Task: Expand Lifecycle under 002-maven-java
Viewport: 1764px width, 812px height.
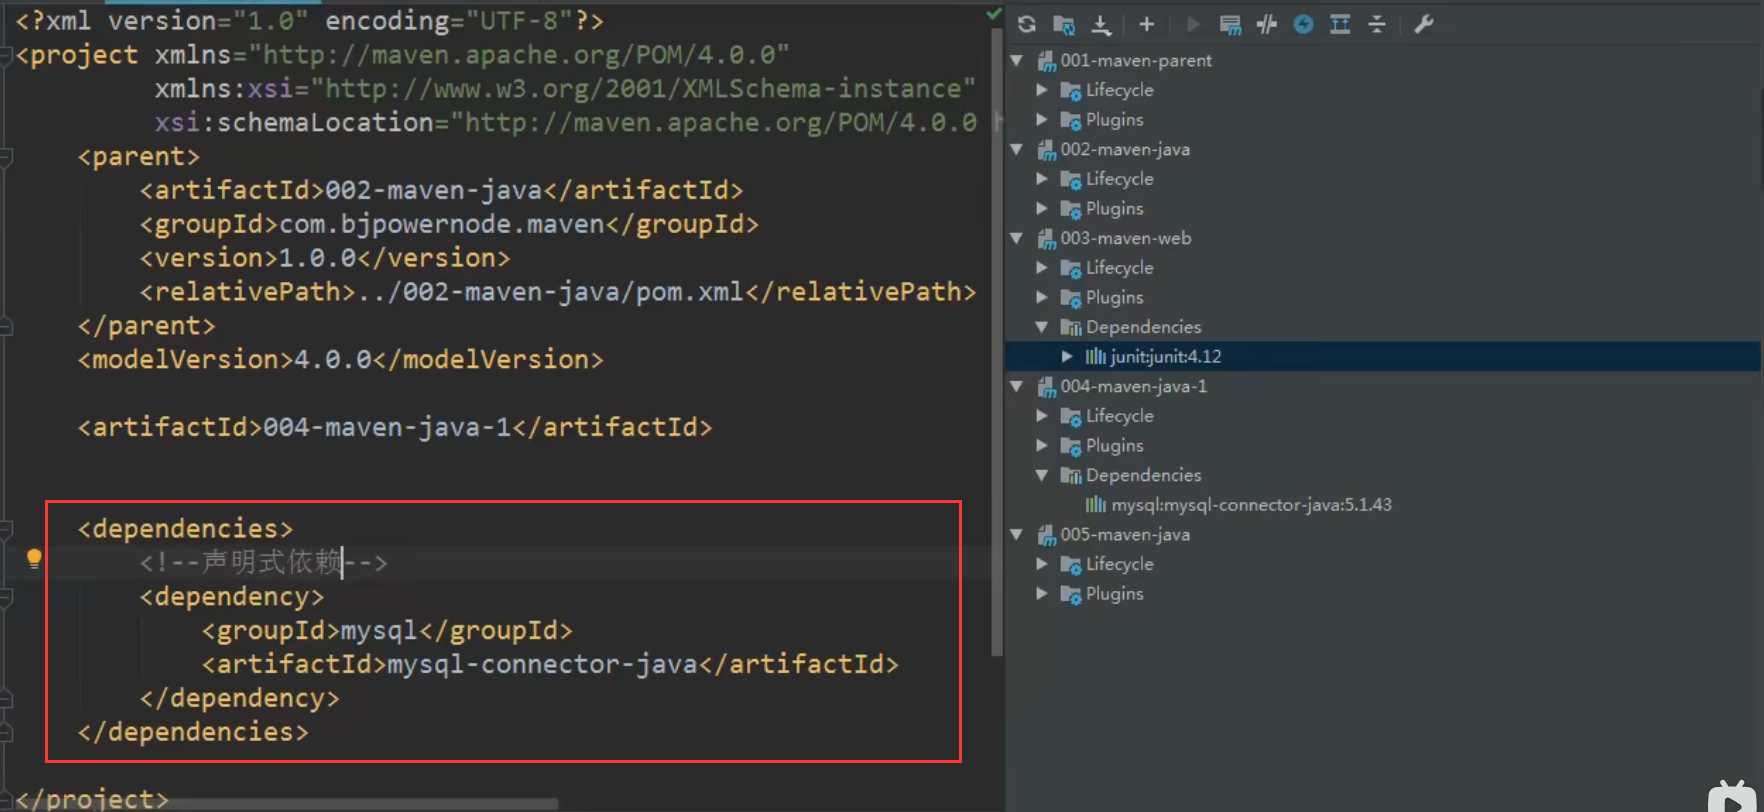Action: 1042,179
